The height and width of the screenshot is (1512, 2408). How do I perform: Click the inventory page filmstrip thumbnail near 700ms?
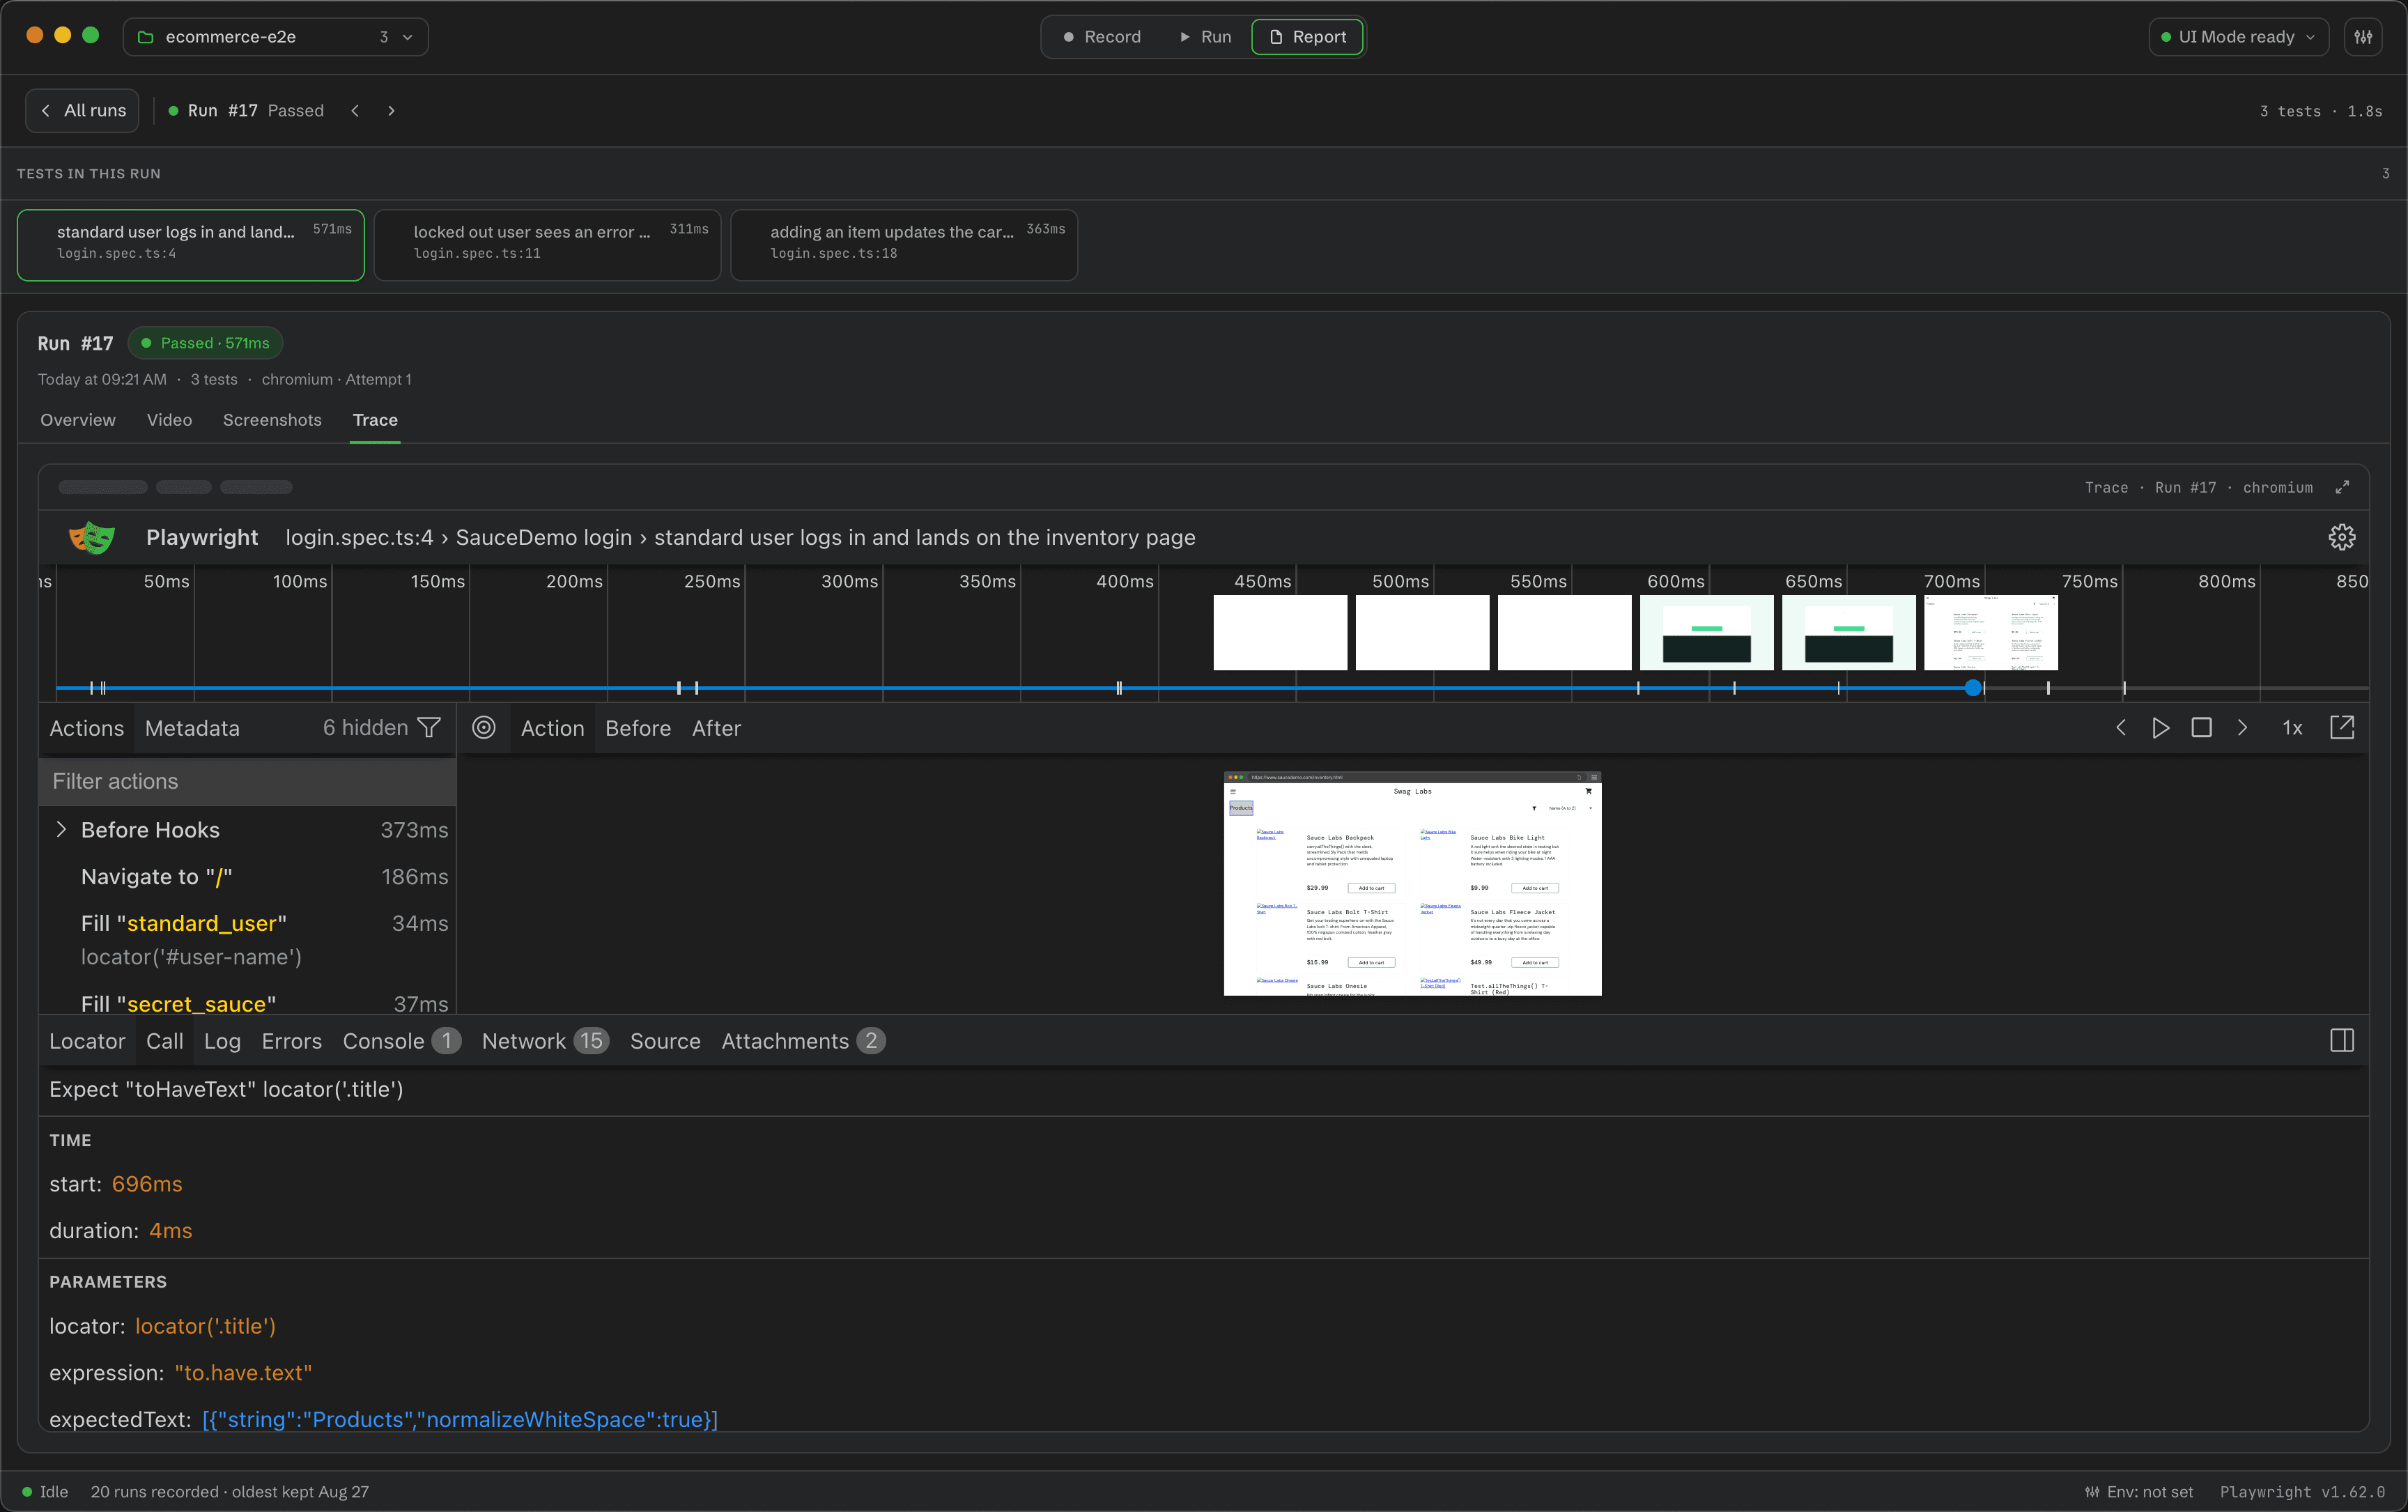(x=1991, y=633)
